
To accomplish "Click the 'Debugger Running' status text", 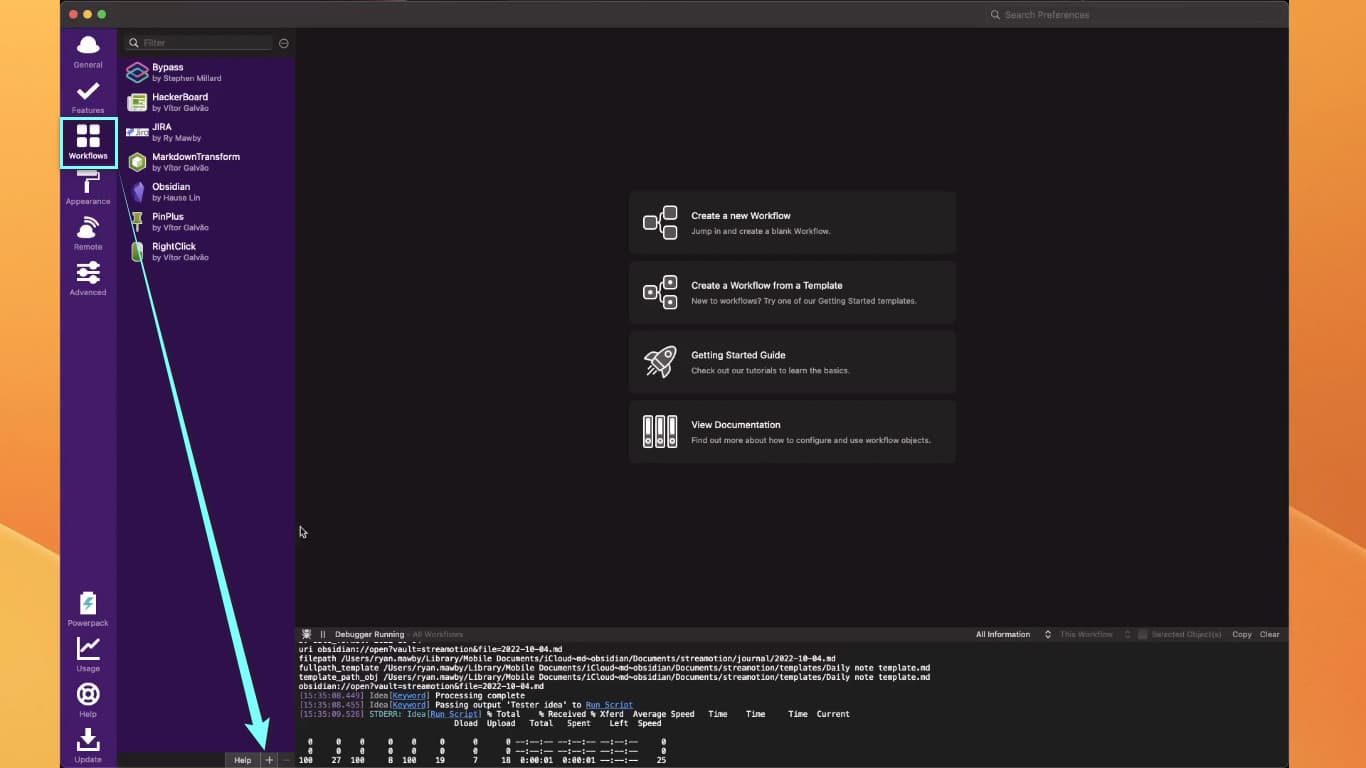I will pos(370,634).
